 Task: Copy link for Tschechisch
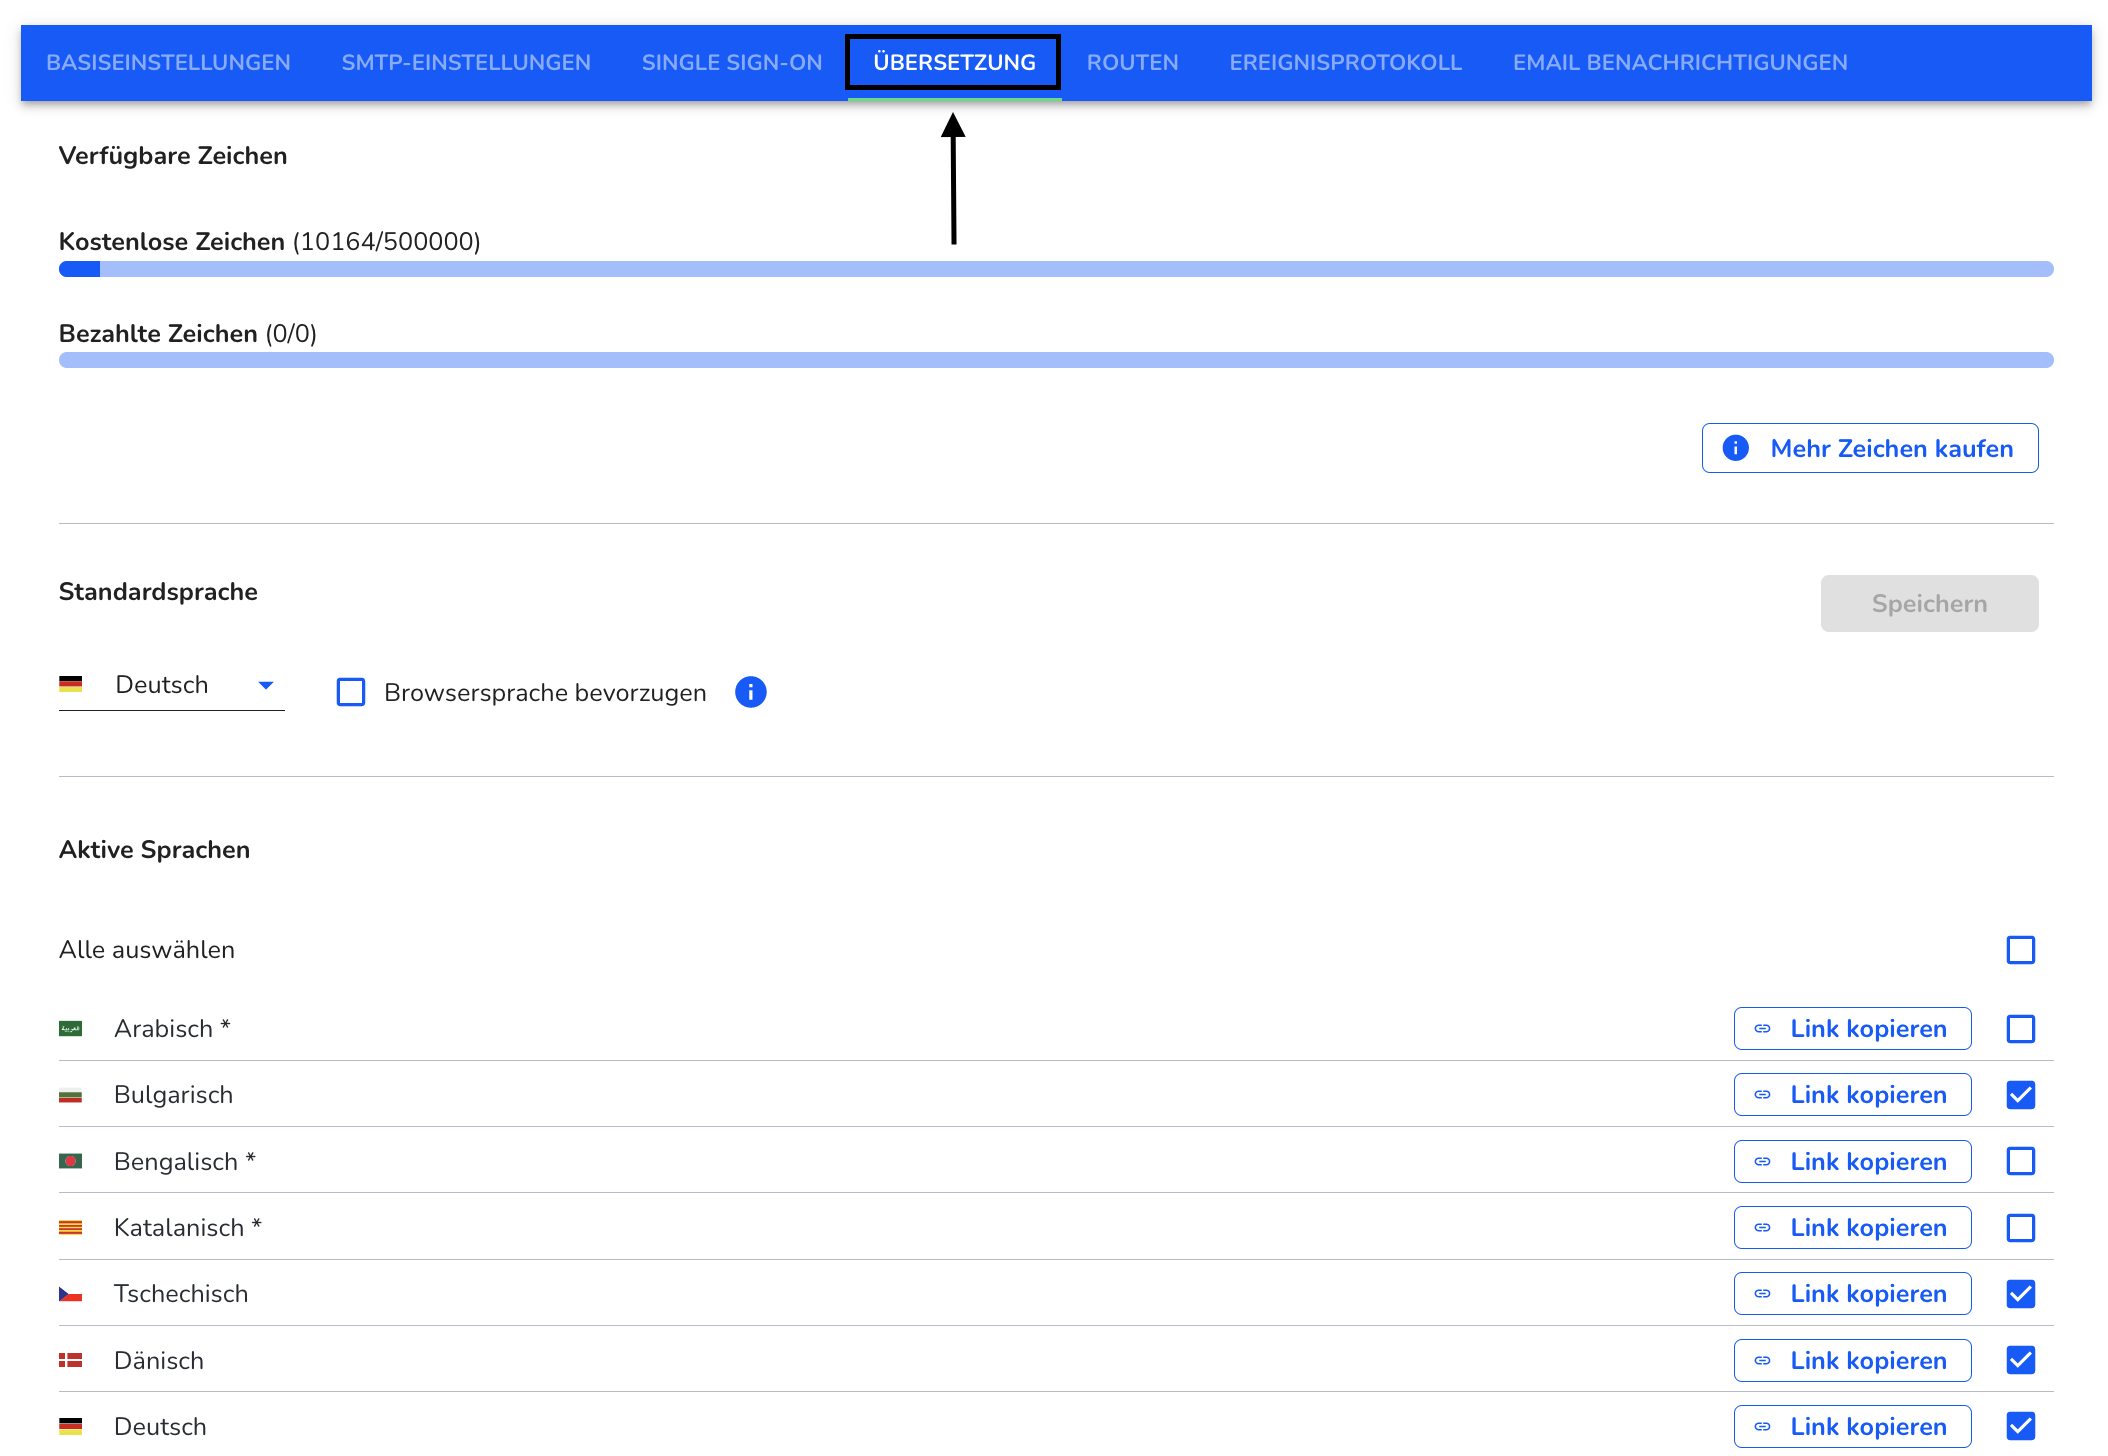1852,1294
